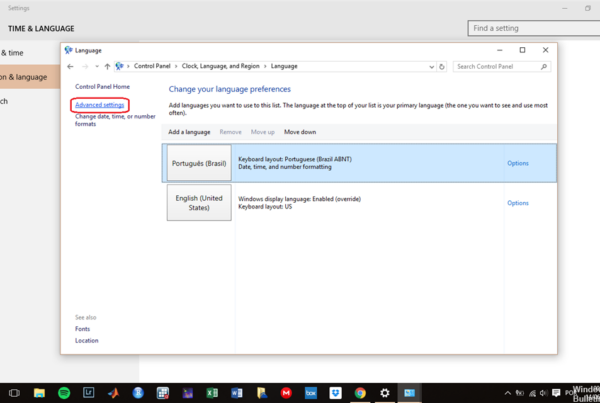The height and width of the screenshot is (403, 600).
Task: Click the network icon in system tray
Action: pos(532,393)
